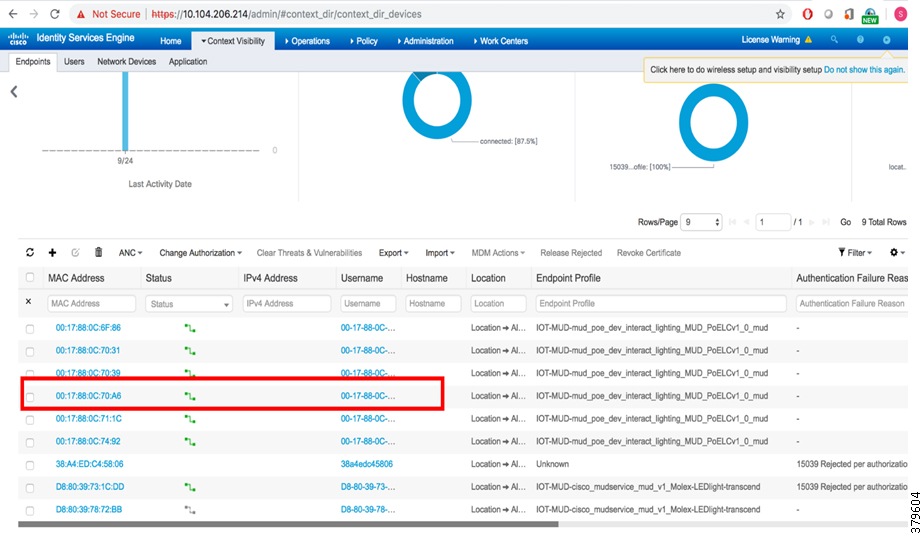The image size is (924, 536).
Task: Check the box for 00:17:88:0C:70:31
Action: pyautogui.click(x=29, y=351)
